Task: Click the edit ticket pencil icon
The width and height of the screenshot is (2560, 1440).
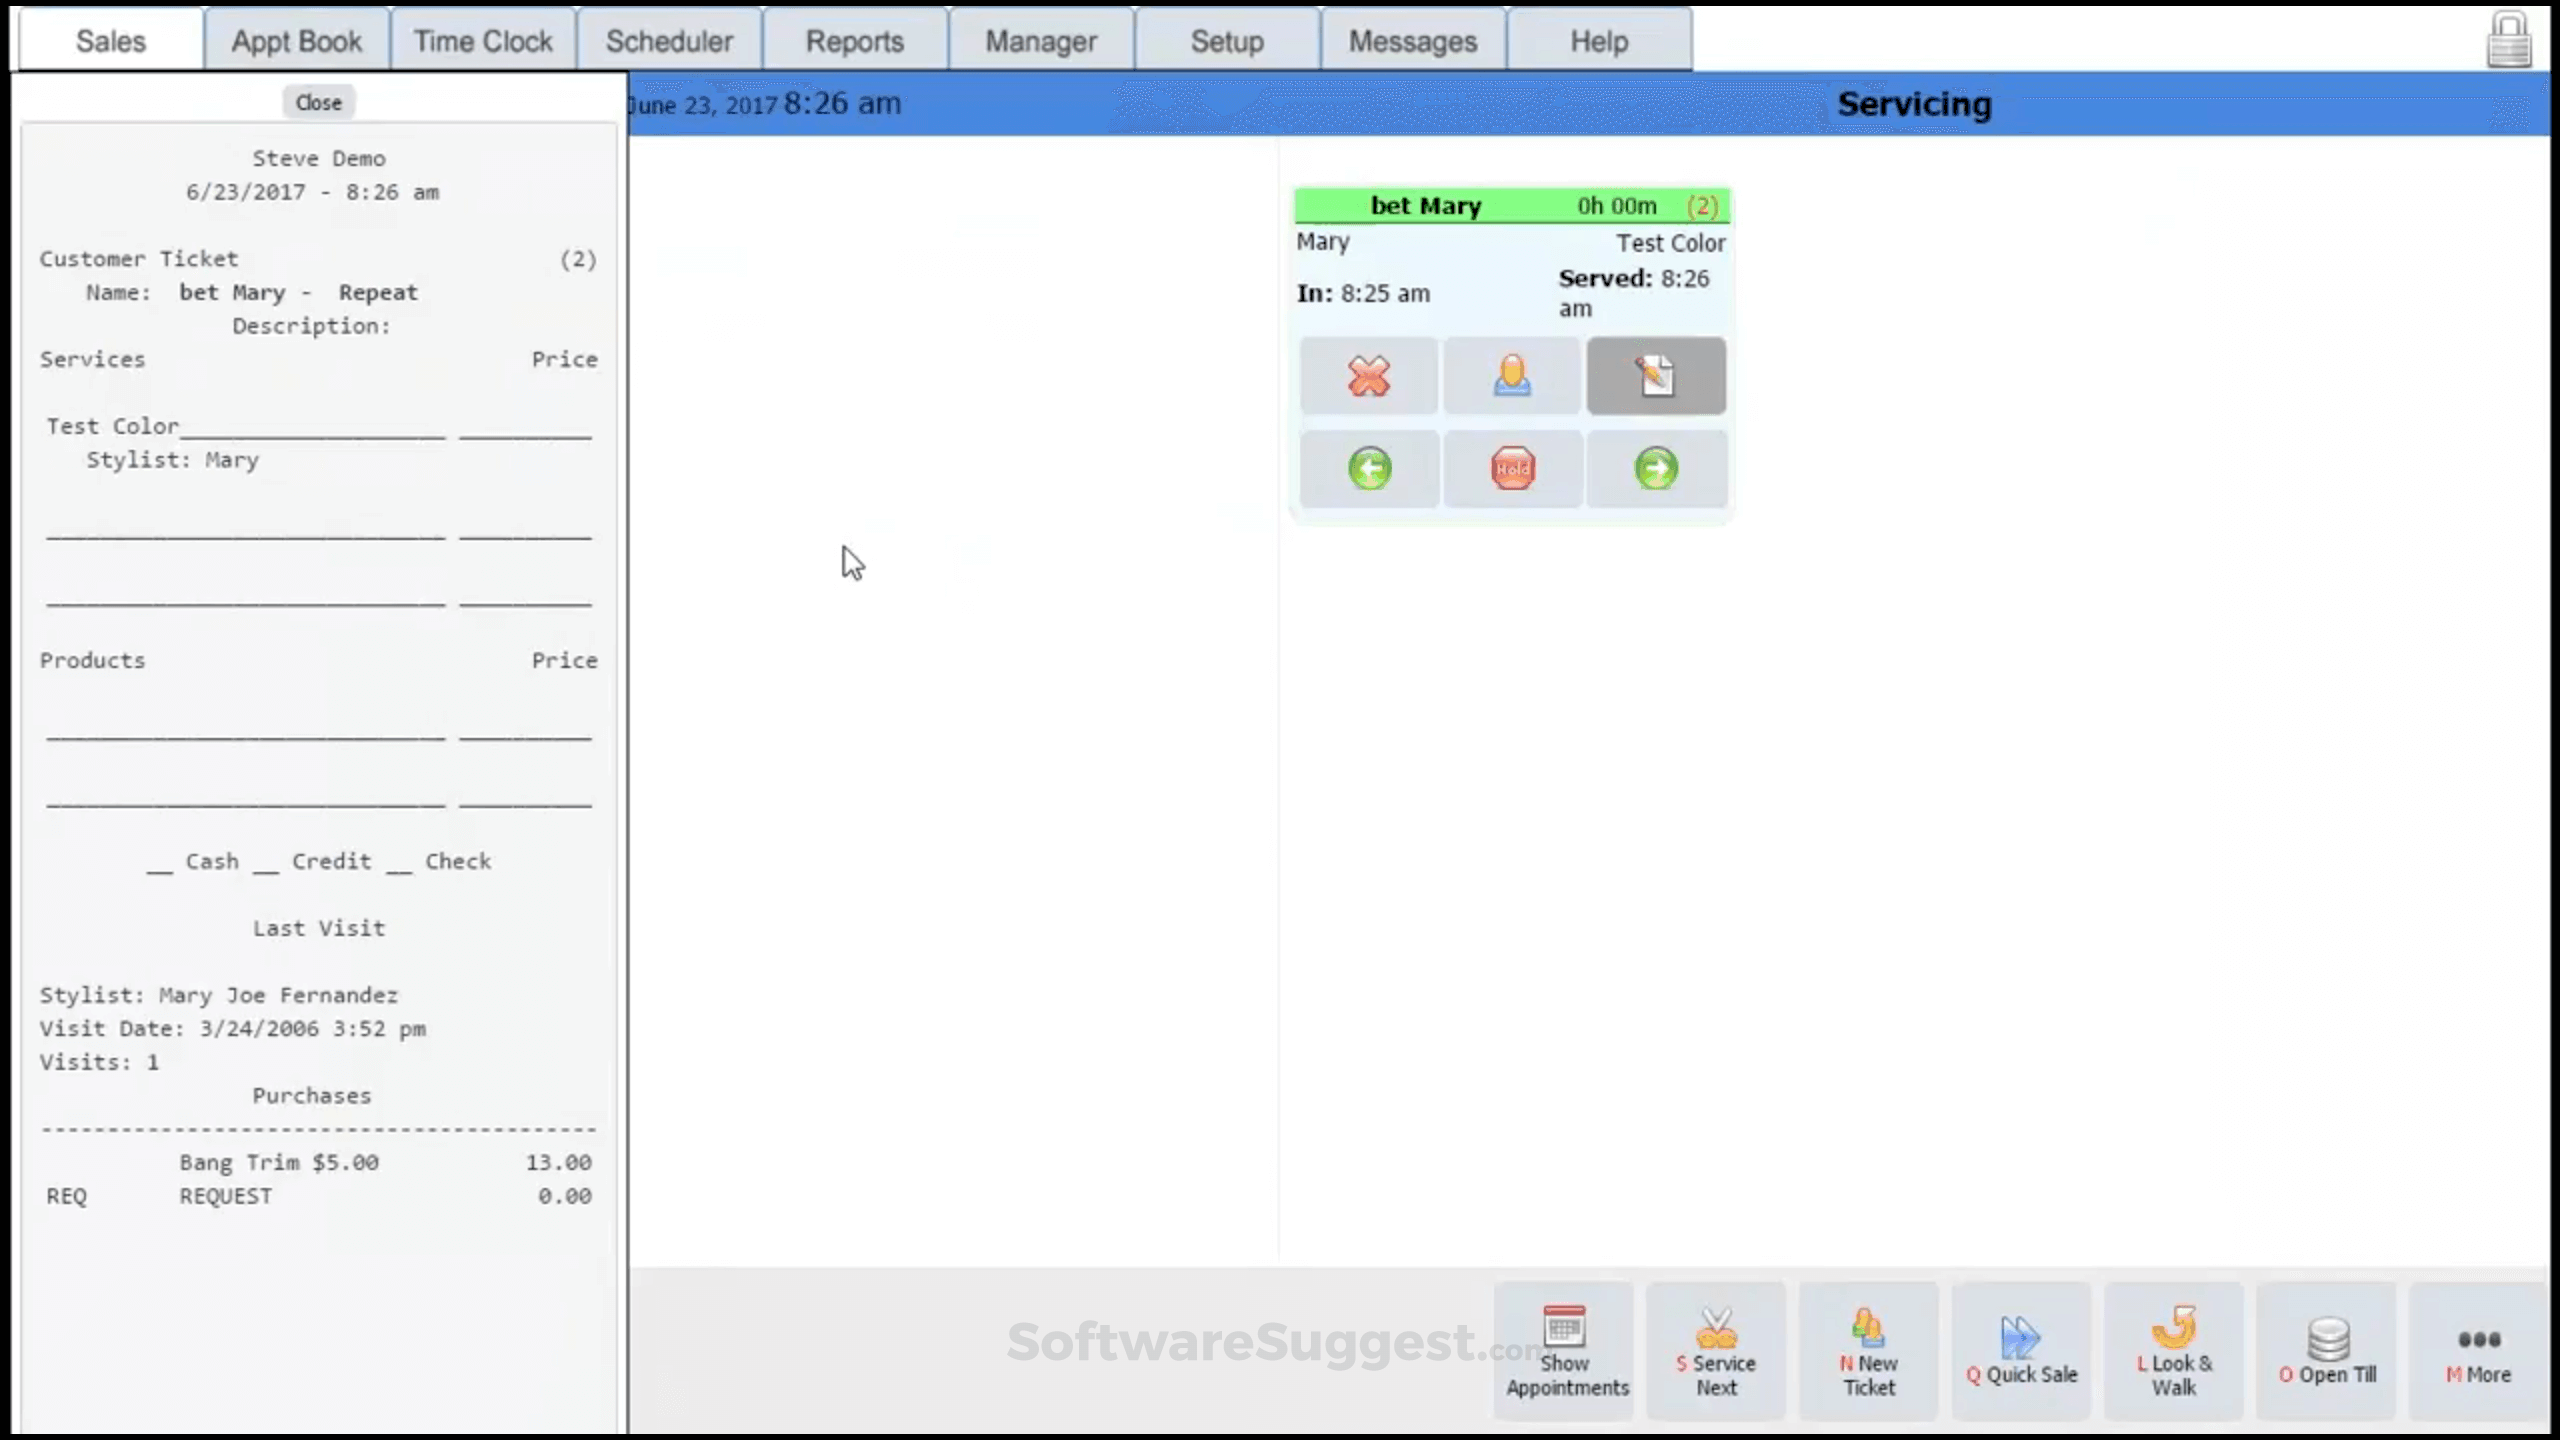Action: tap(1656, 376)
